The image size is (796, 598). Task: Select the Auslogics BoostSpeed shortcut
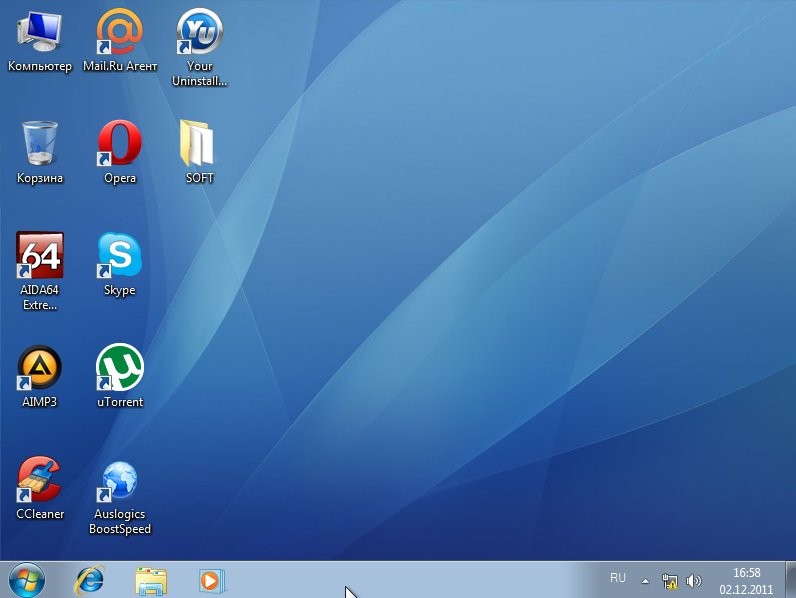tap(120, 497)
